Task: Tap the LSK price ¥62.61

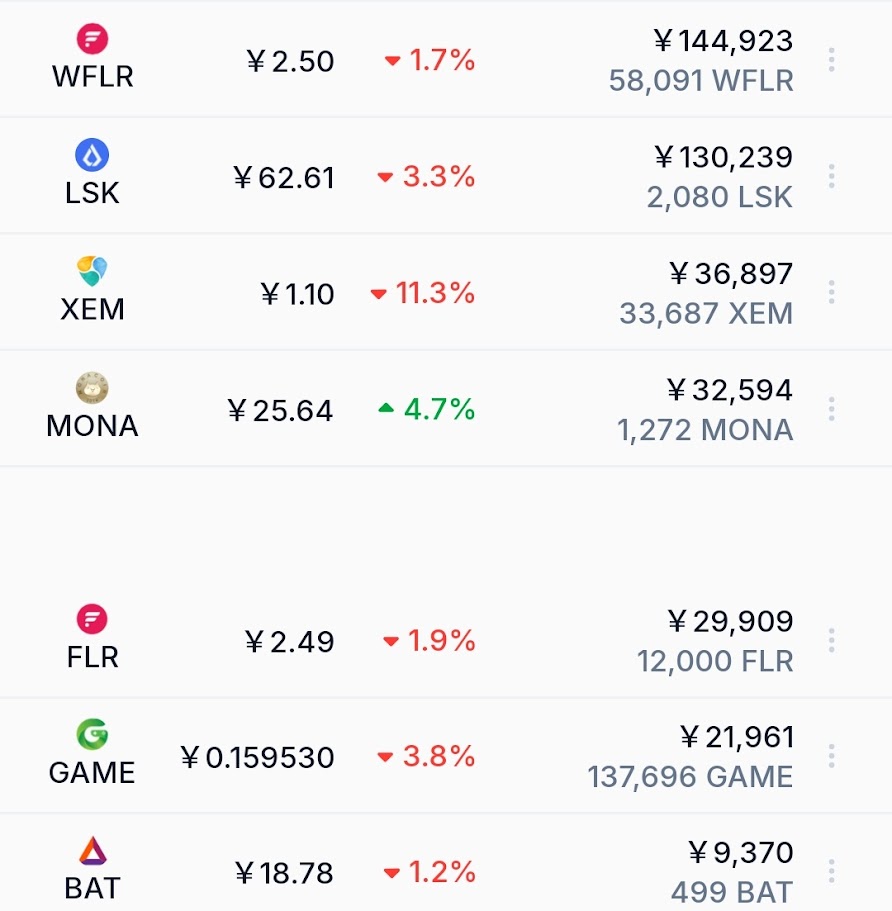Action: [x=284, y=177]
